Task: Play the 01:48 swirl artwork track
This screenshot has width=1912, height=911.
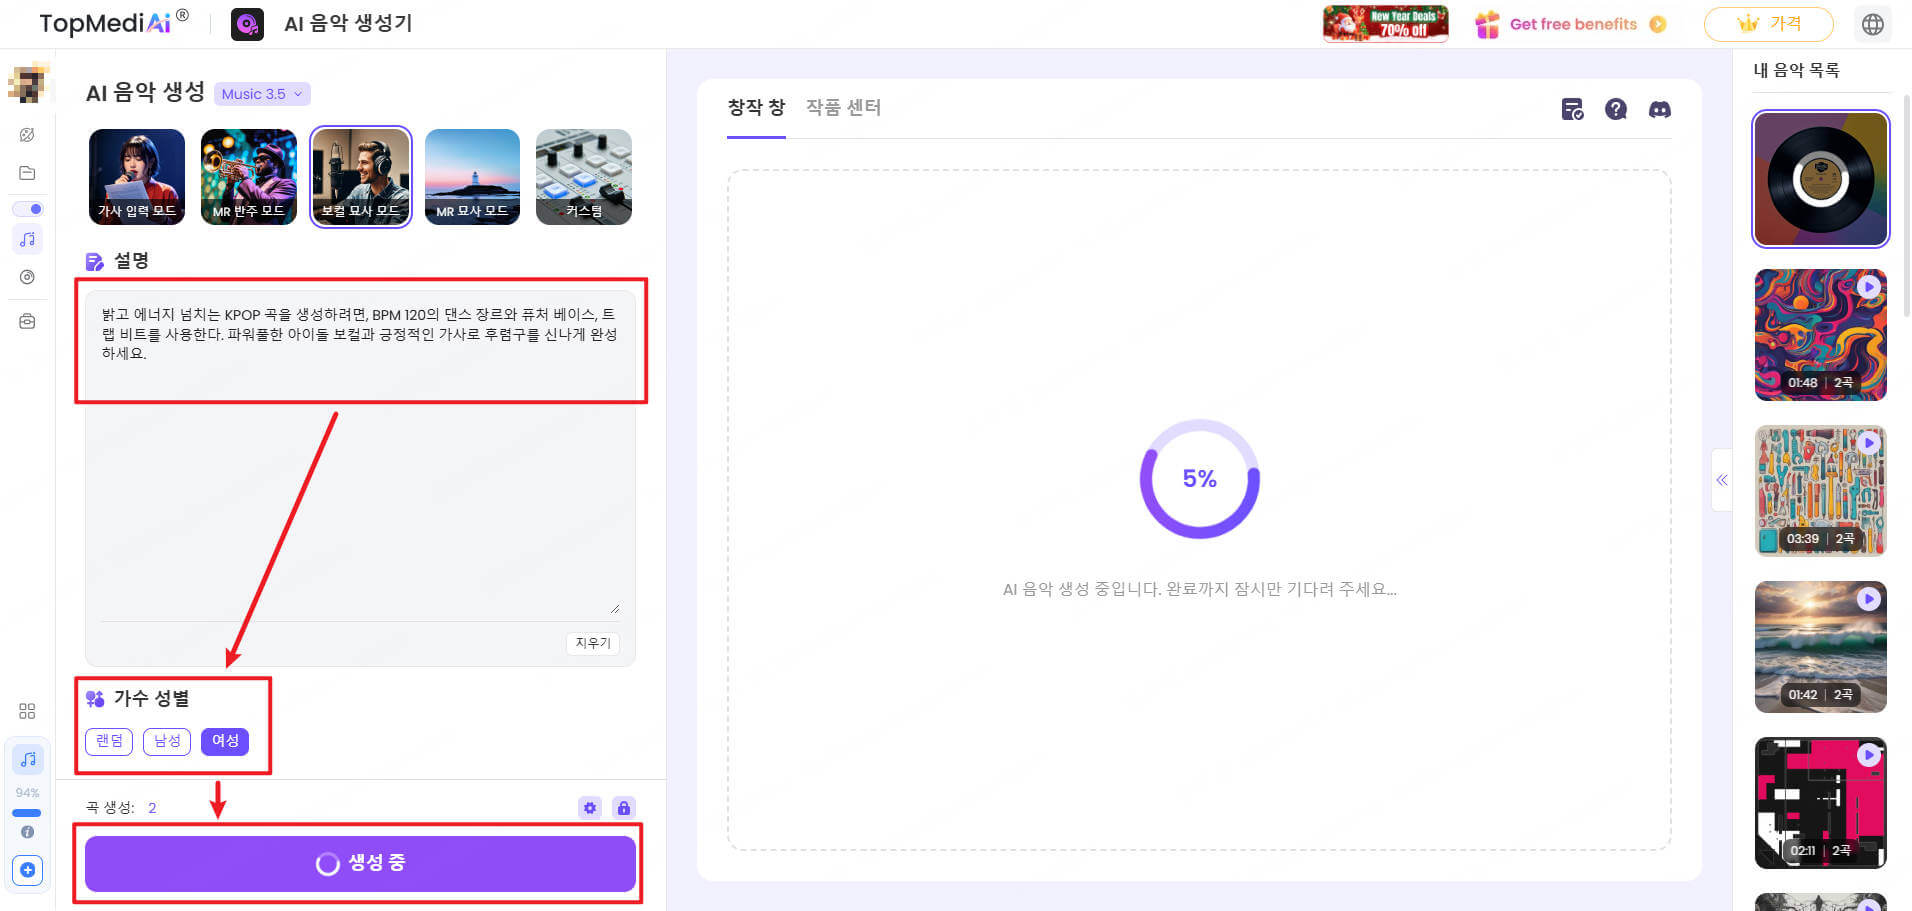Action: click(1868, 287)
